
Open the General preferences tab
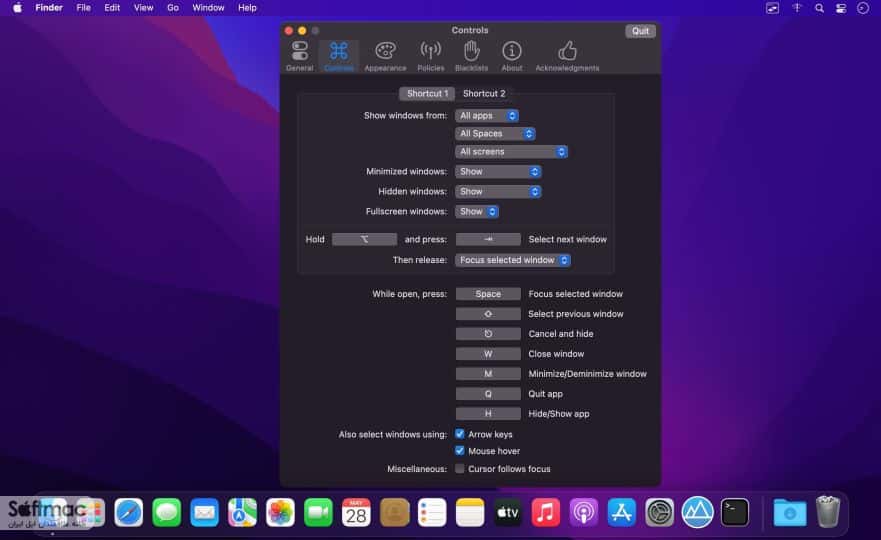pos(299,56)
